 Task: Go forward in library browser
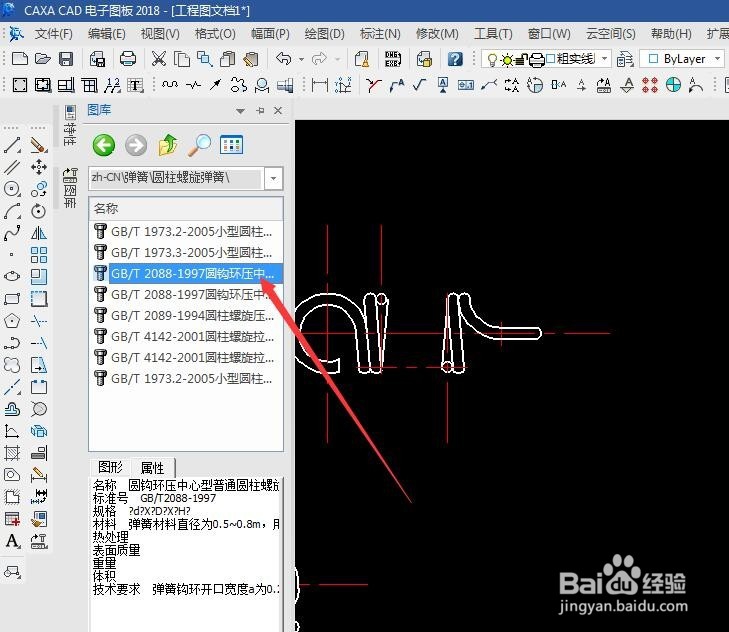[x=136, y=145]
